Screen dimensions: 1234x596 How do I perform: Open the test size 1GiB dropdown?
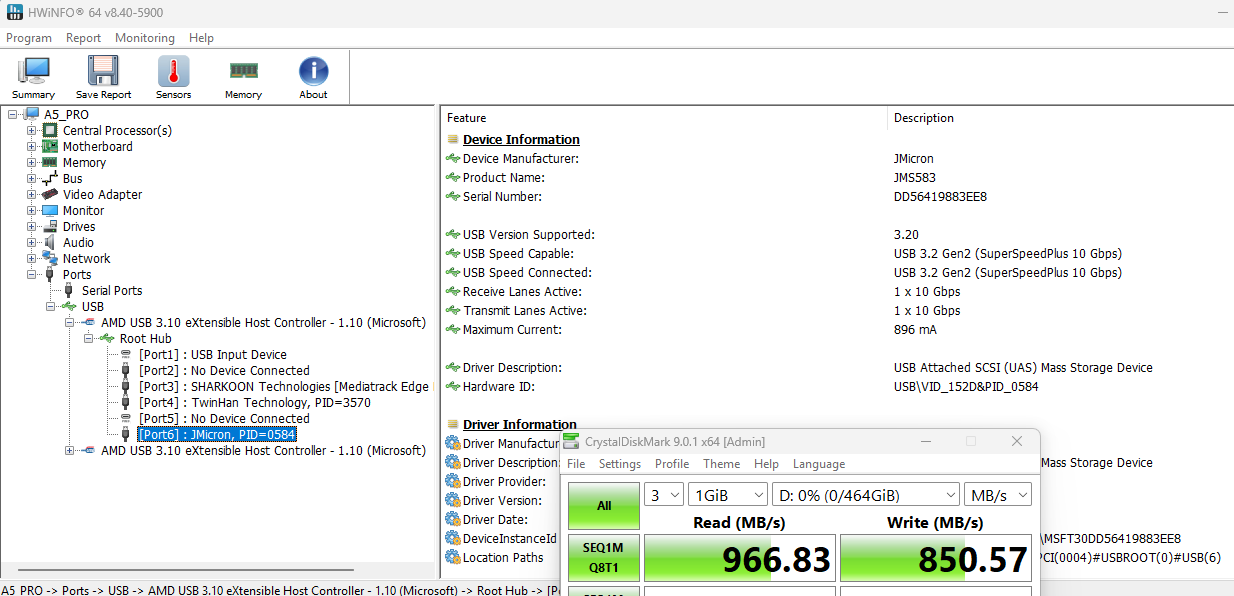click(x=727, y=495)
